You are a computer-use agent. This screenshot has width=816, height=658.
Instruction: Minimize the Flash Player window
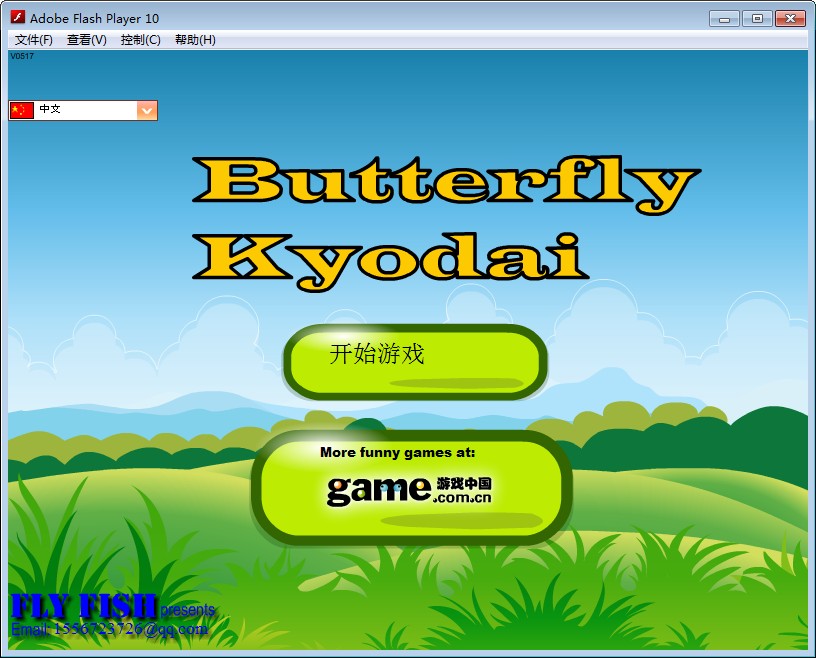[724, 18]
